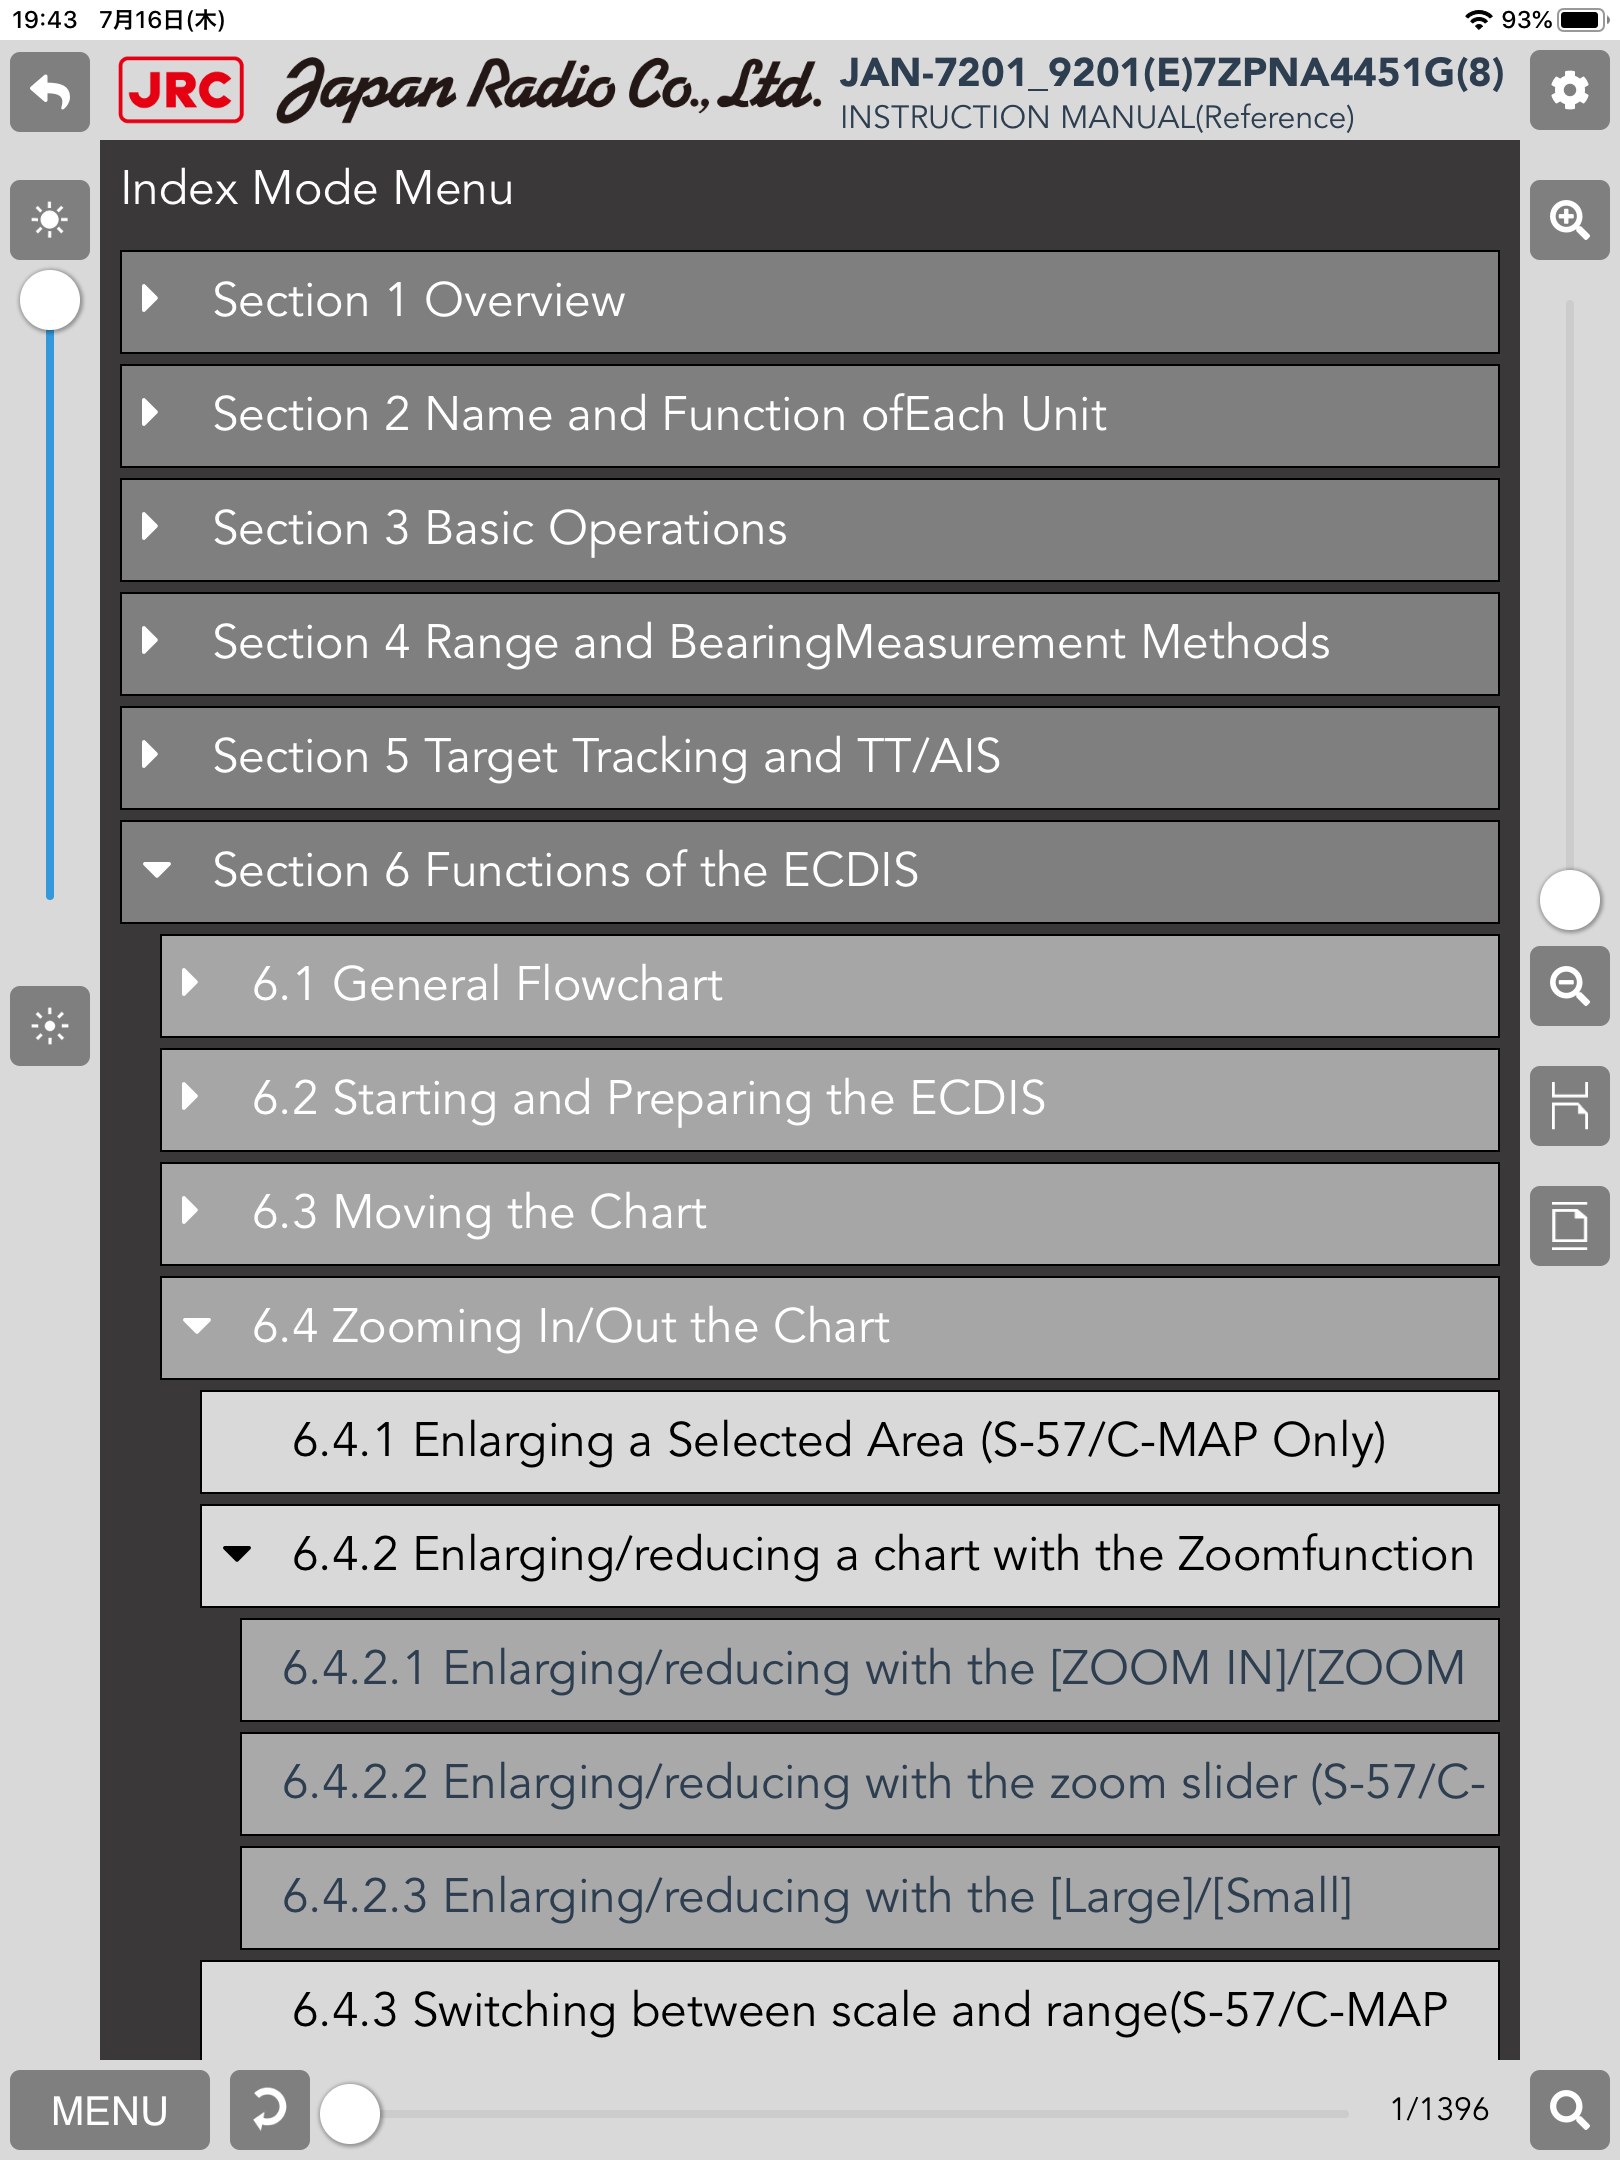Increase brightness with the upper sun icon
This screenshot has height=2160, width=1620.
coord(50,219)
